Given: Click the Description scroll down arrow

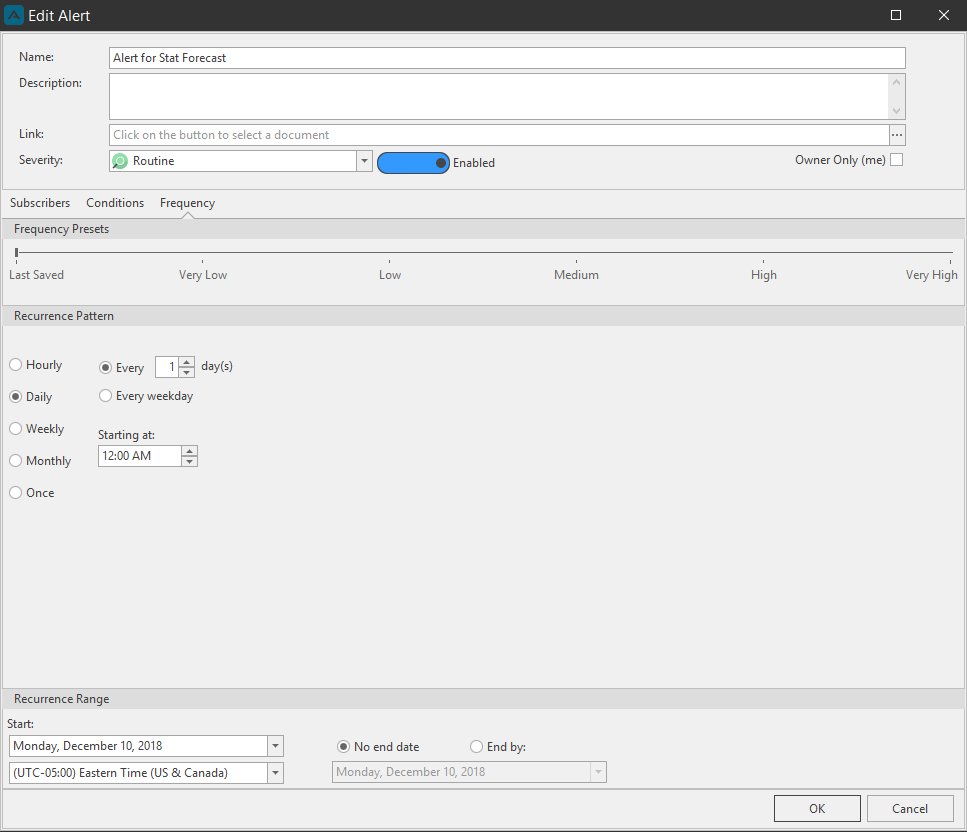Looking at the screenshot, I should coord(897,111).
